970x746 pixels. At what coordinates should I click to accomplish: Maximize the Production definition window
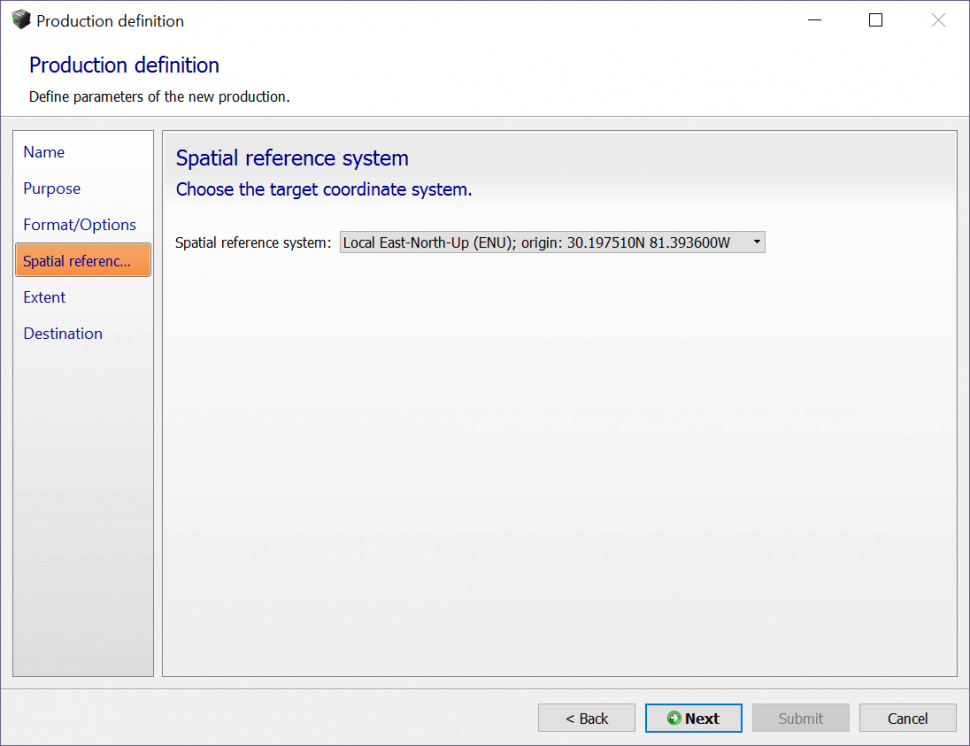point(875,20)
